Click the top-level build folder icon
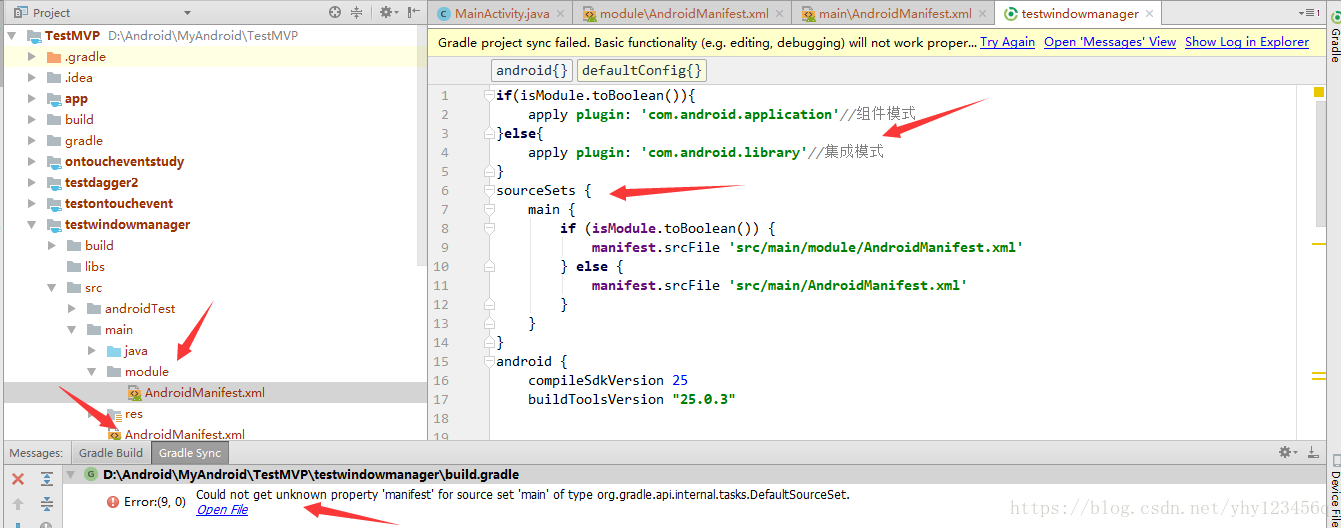The image size is (1341, 528). pyautogui.click(x=54, y=120)
